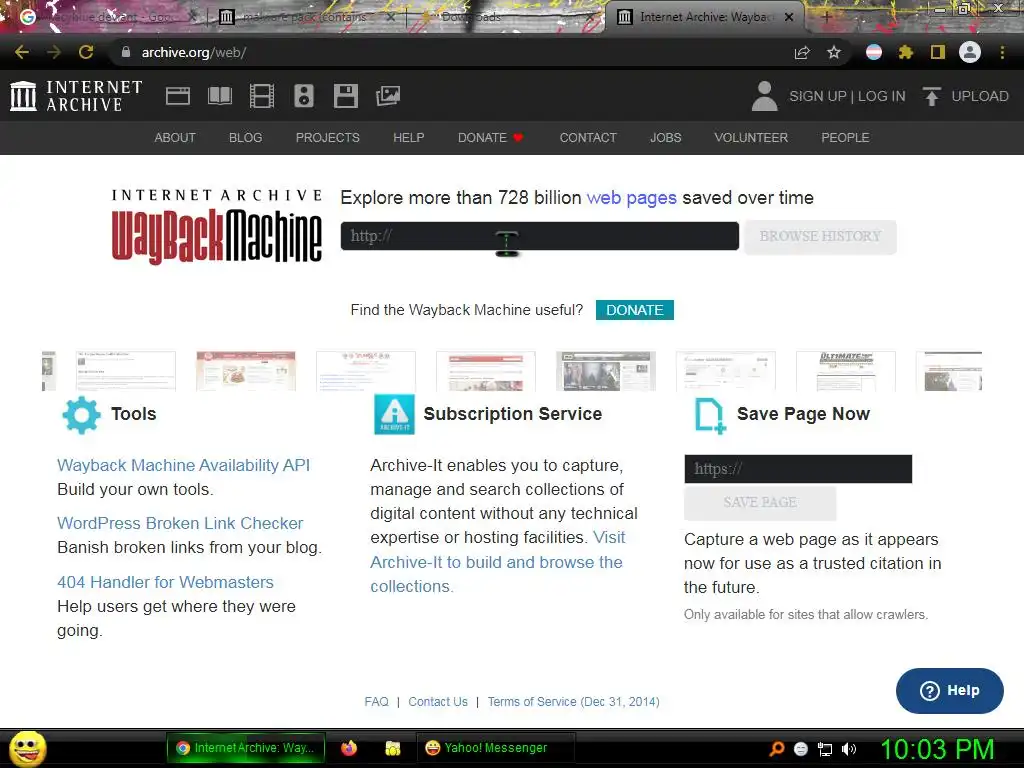Click the UPLOAD text link
The height and width of the screenshot is (768, 1024).
(x=980, y=96)
